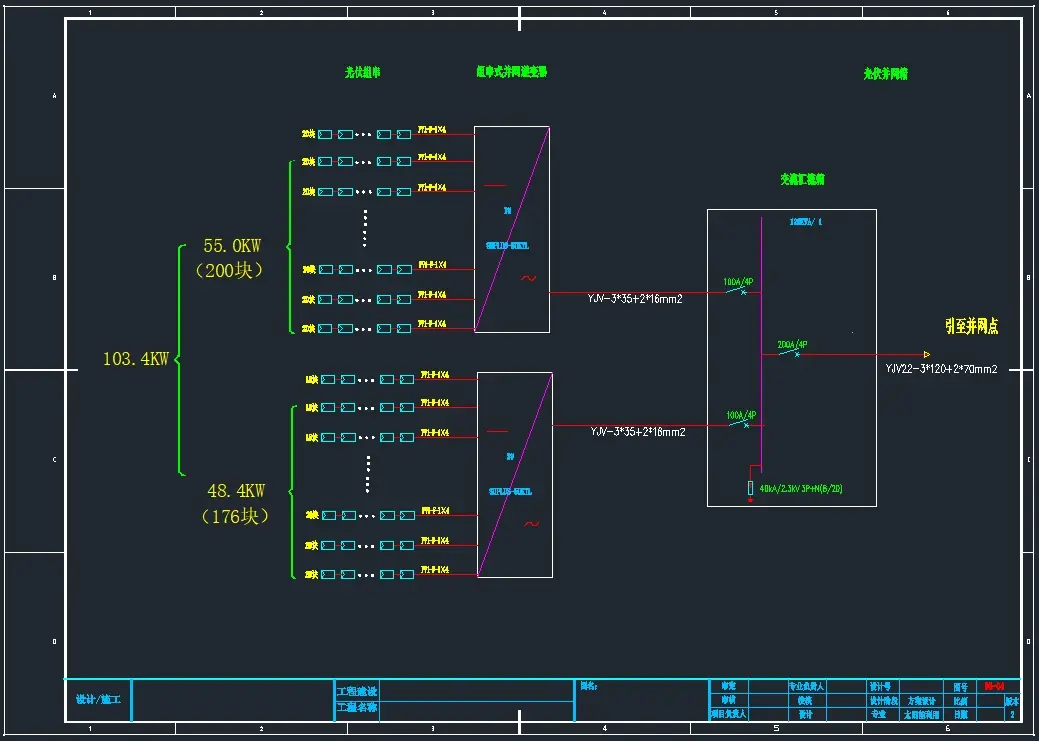Select AC tilde symbol in upper inverter
The image size is (1039, 741).
coord(529,279)
